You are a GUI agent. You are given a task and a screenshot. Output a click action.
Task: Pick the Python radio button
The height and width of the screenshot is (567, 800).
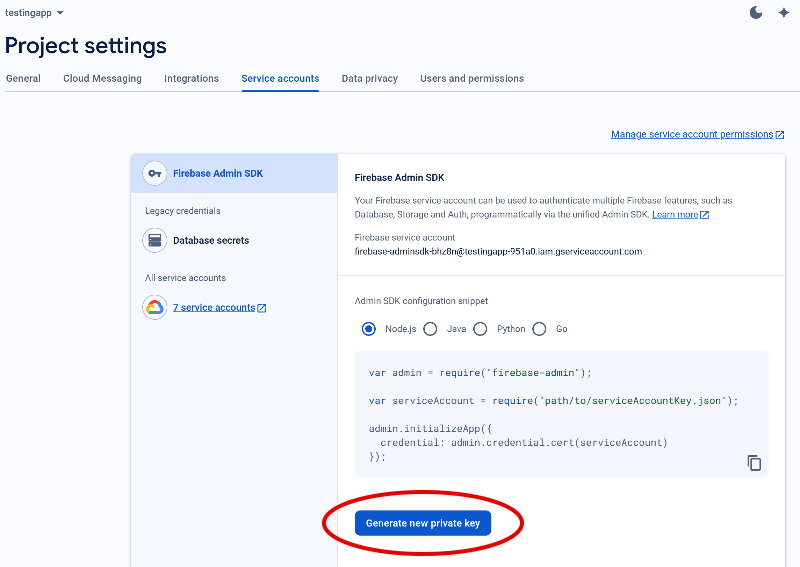coord(480,329)
